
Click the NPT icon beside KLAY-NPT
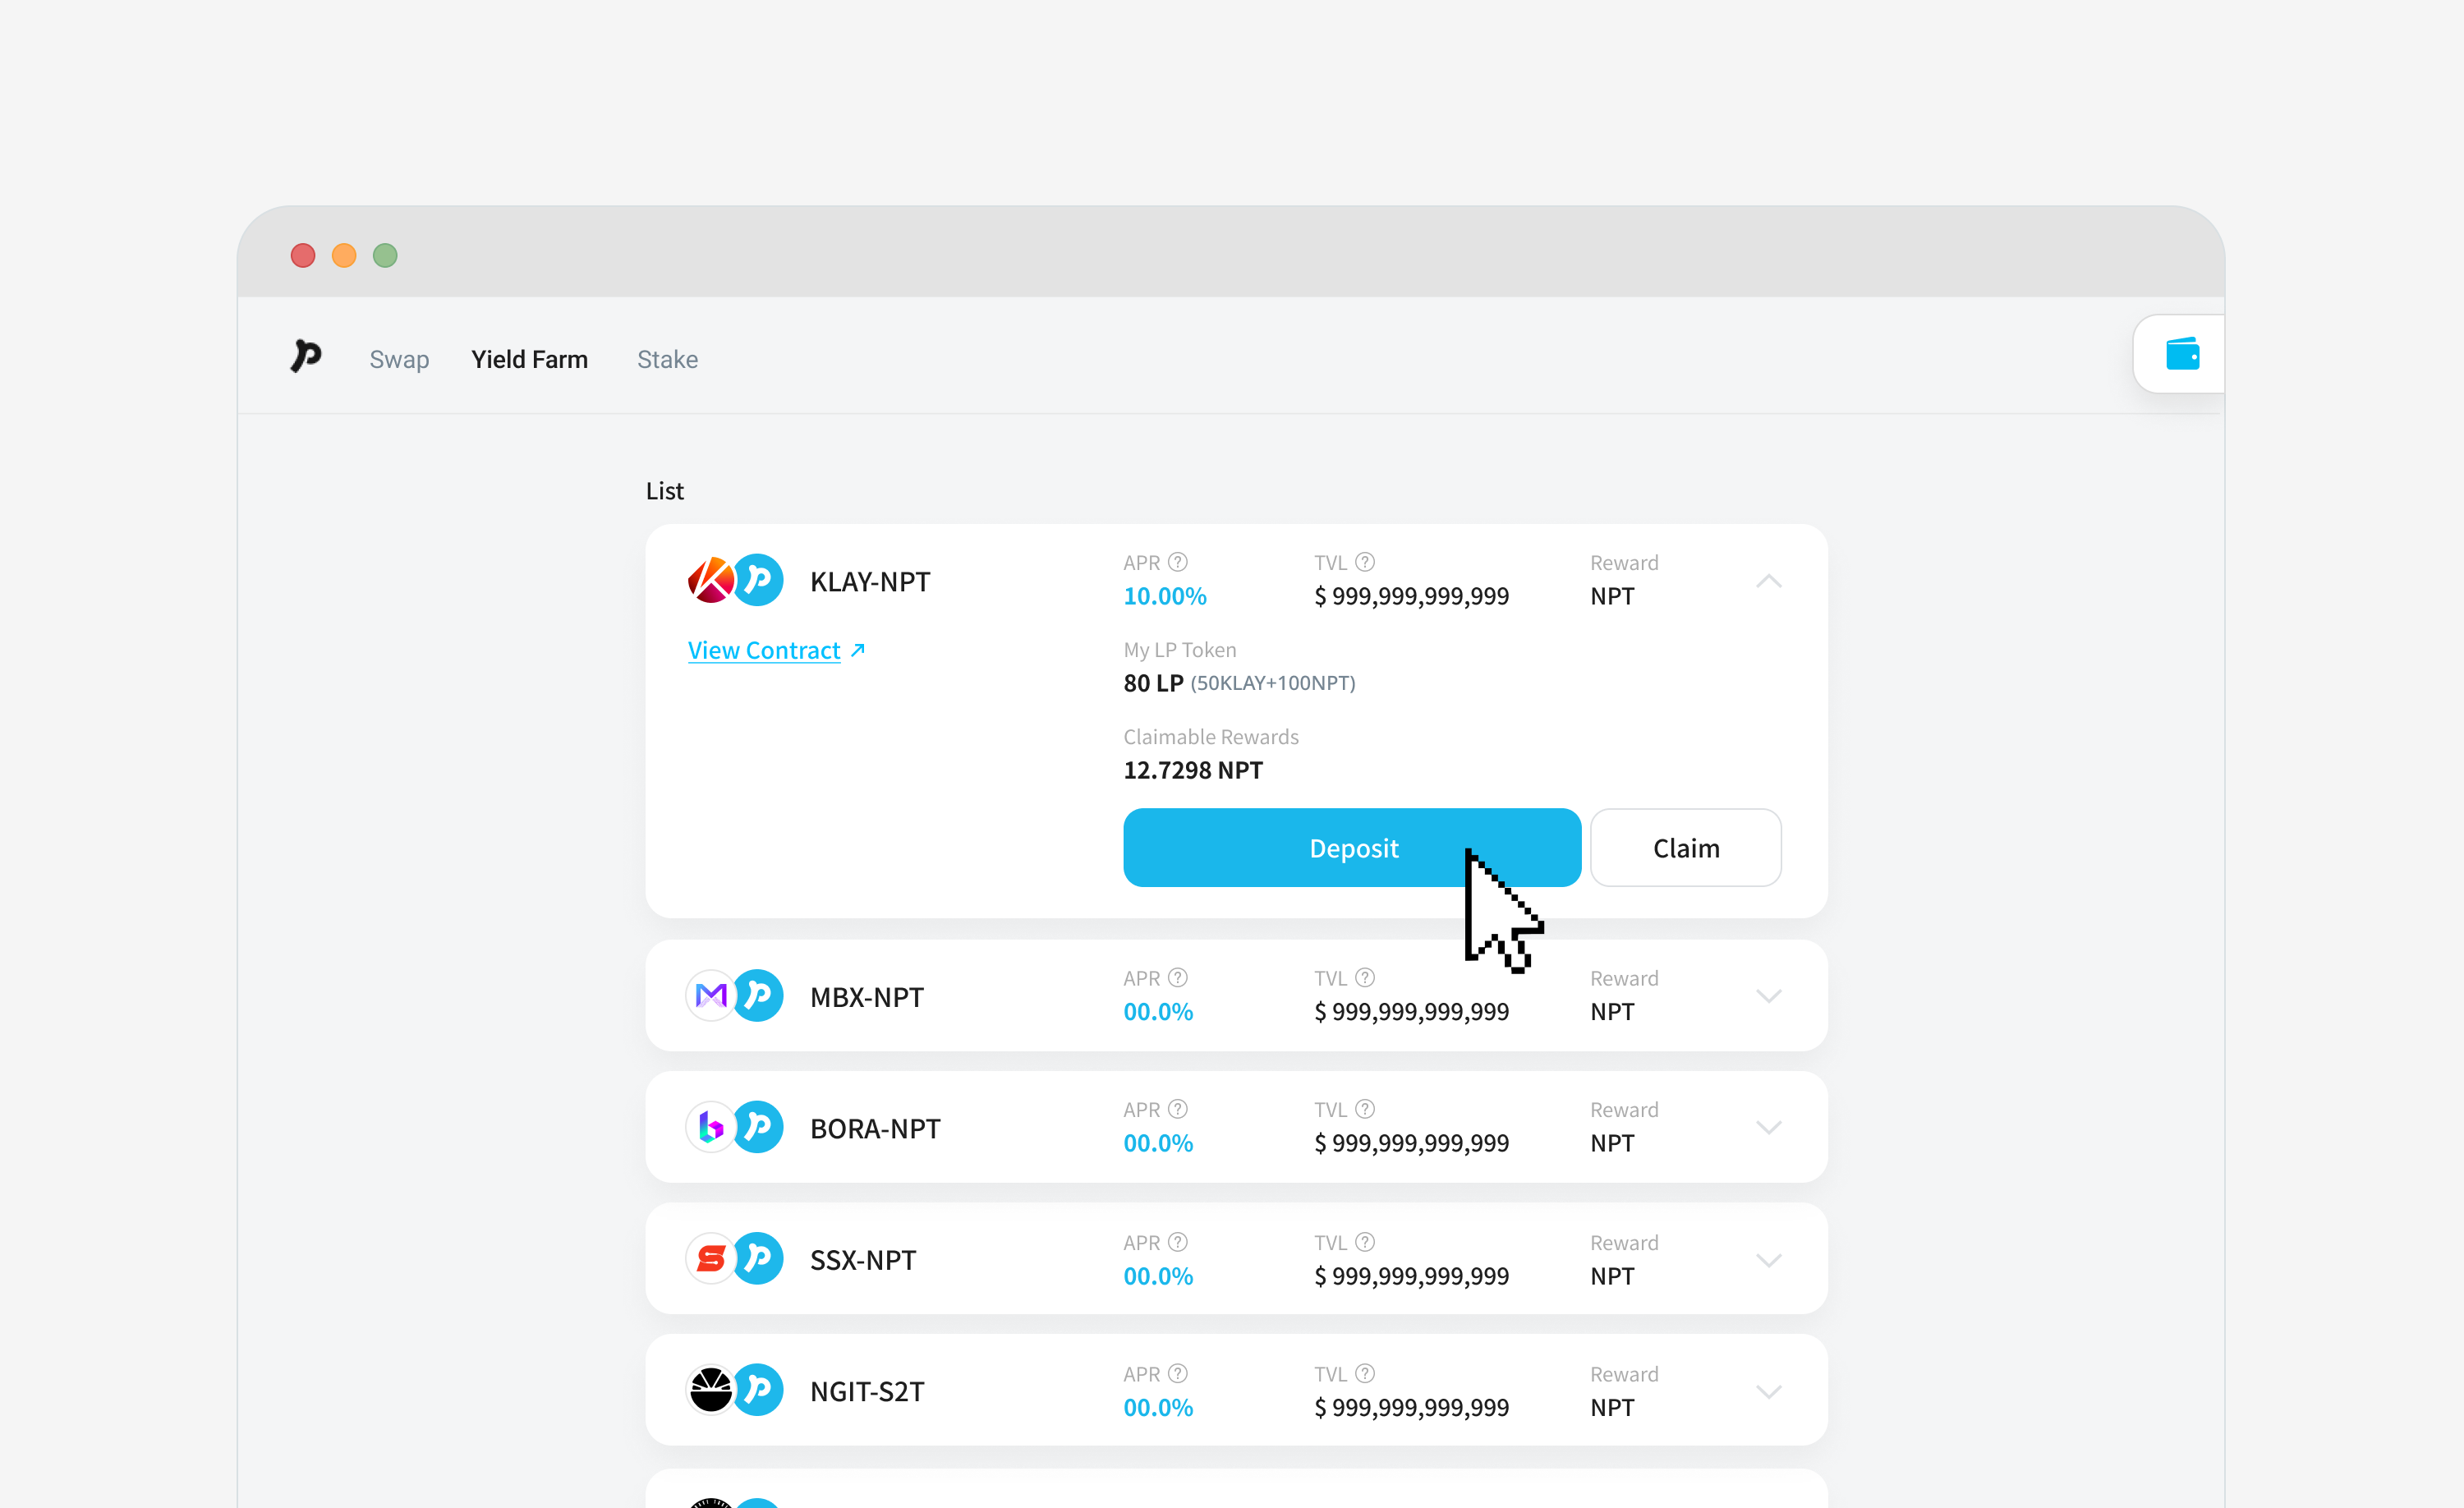pos(758,580)
